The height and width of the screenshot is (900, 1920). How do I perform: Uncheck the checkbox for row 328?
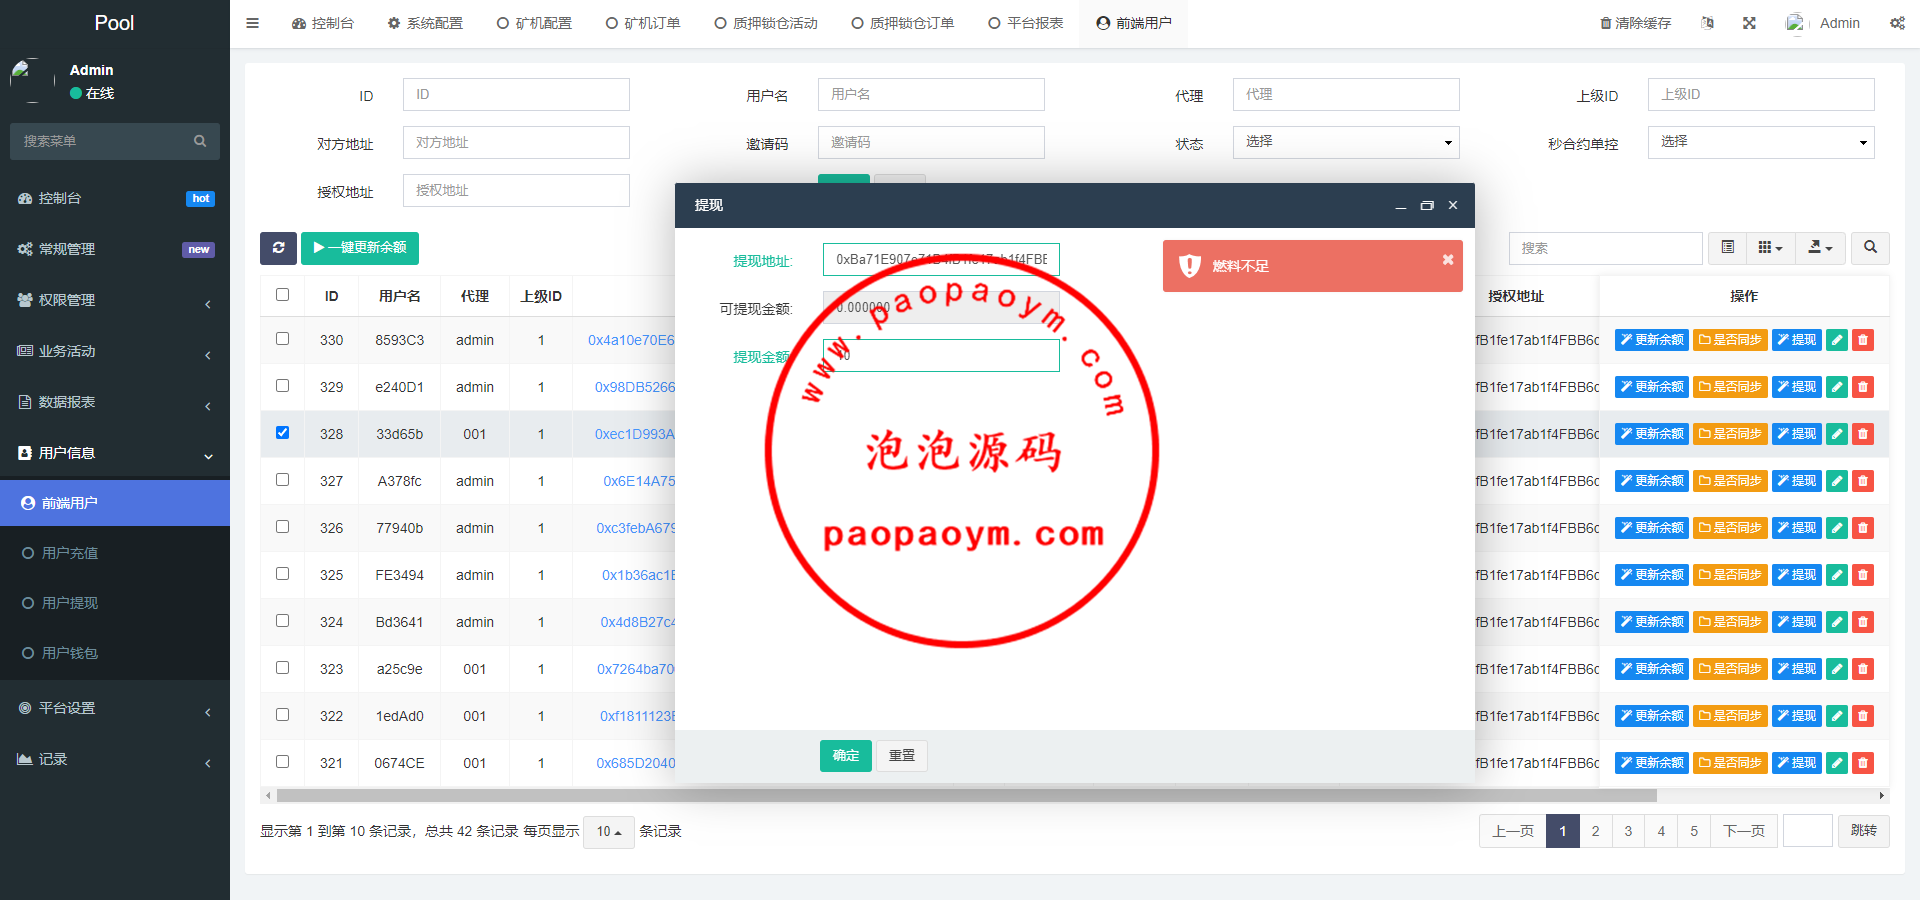click(282, 433)
